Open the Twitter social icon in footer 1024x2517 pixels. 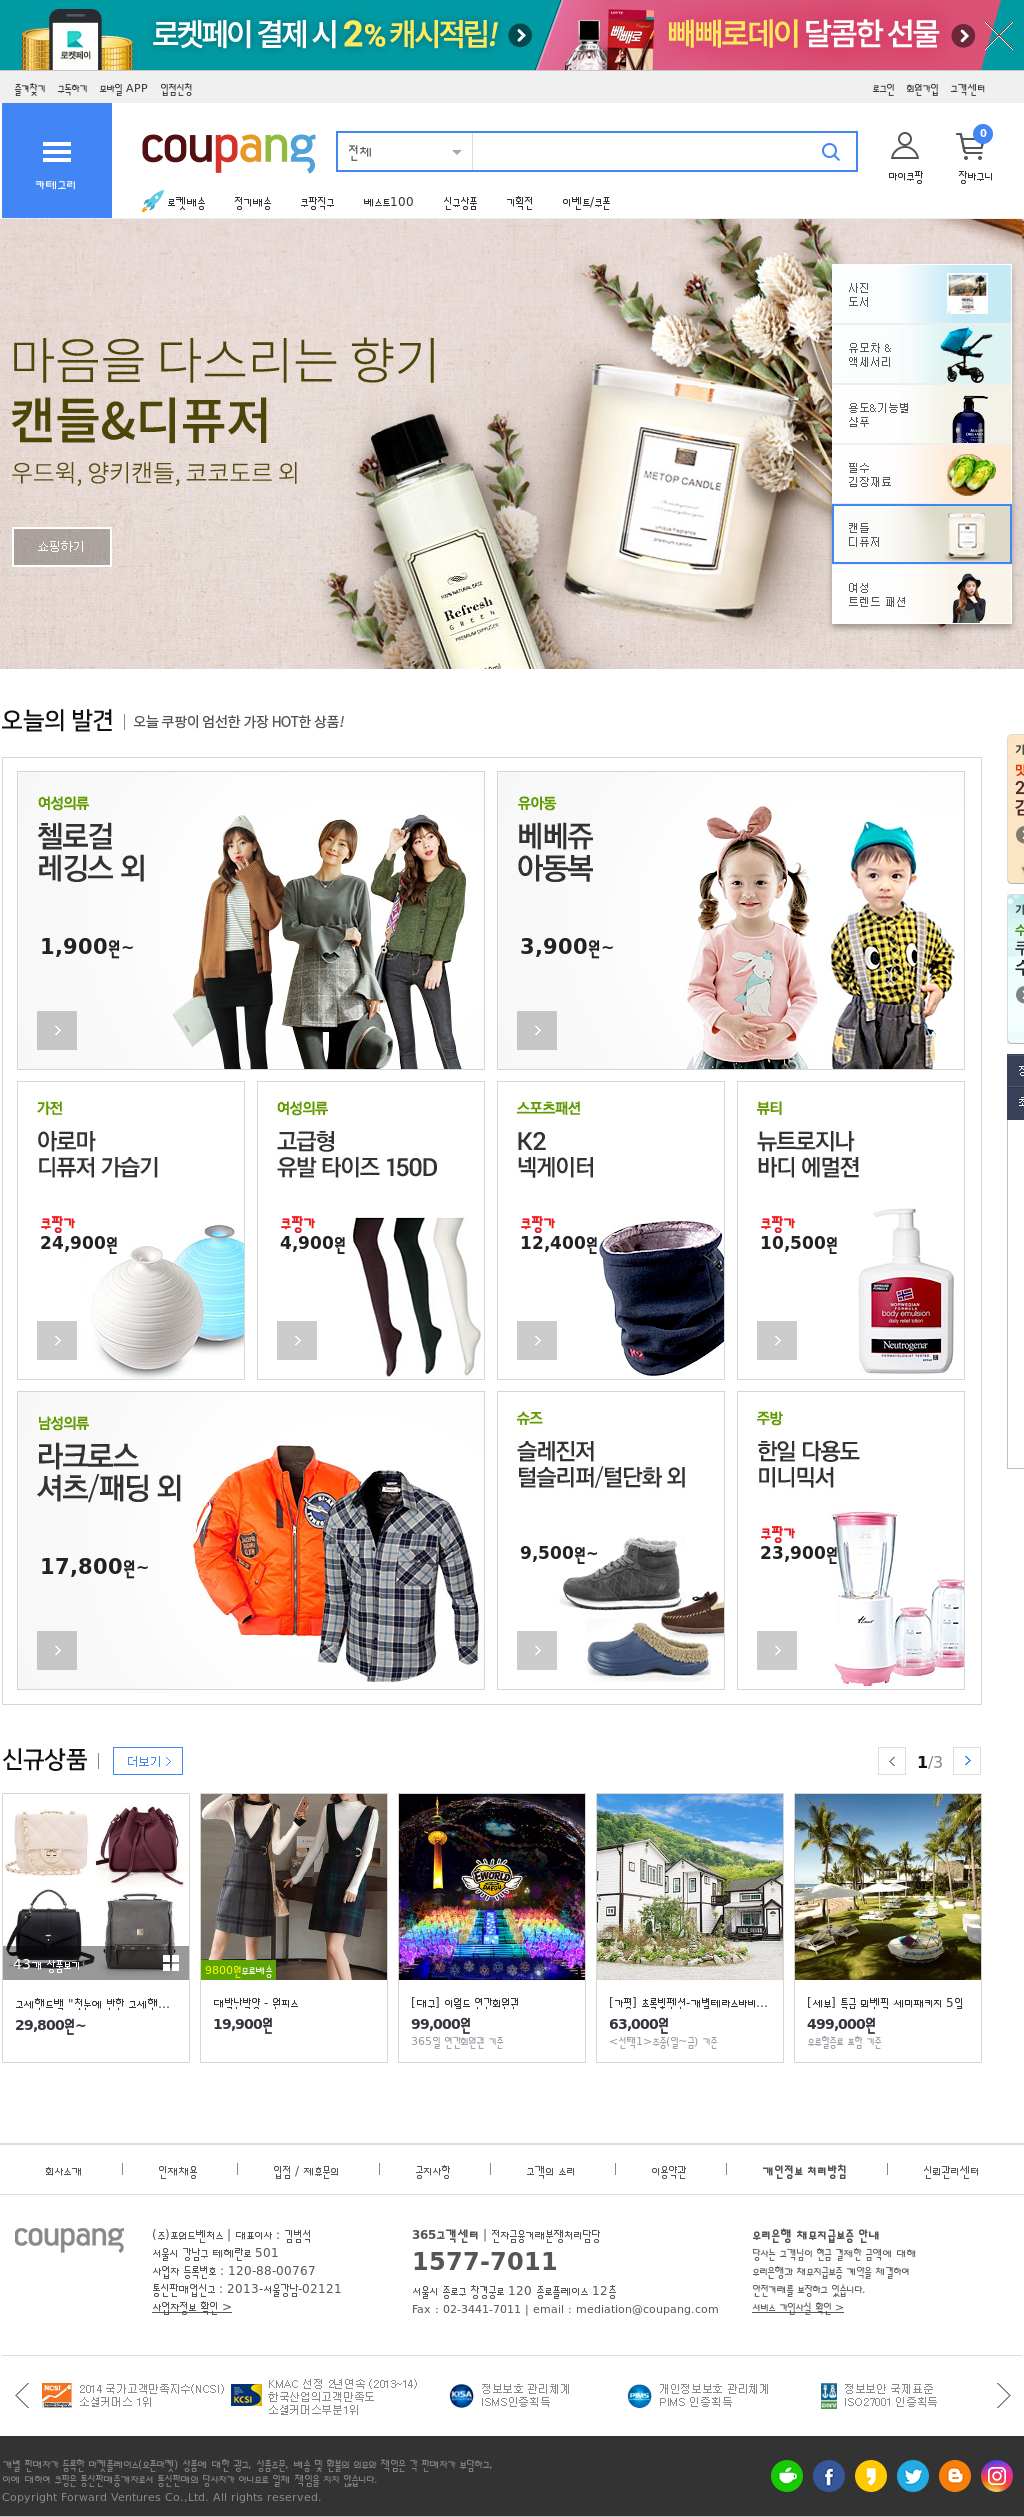point(913,2475)
